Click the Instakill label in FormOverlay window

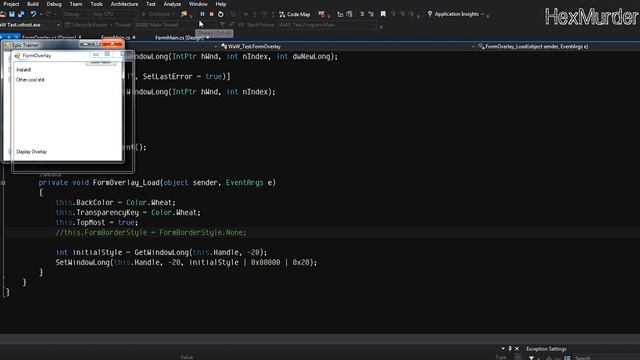(x=24, y=70)
